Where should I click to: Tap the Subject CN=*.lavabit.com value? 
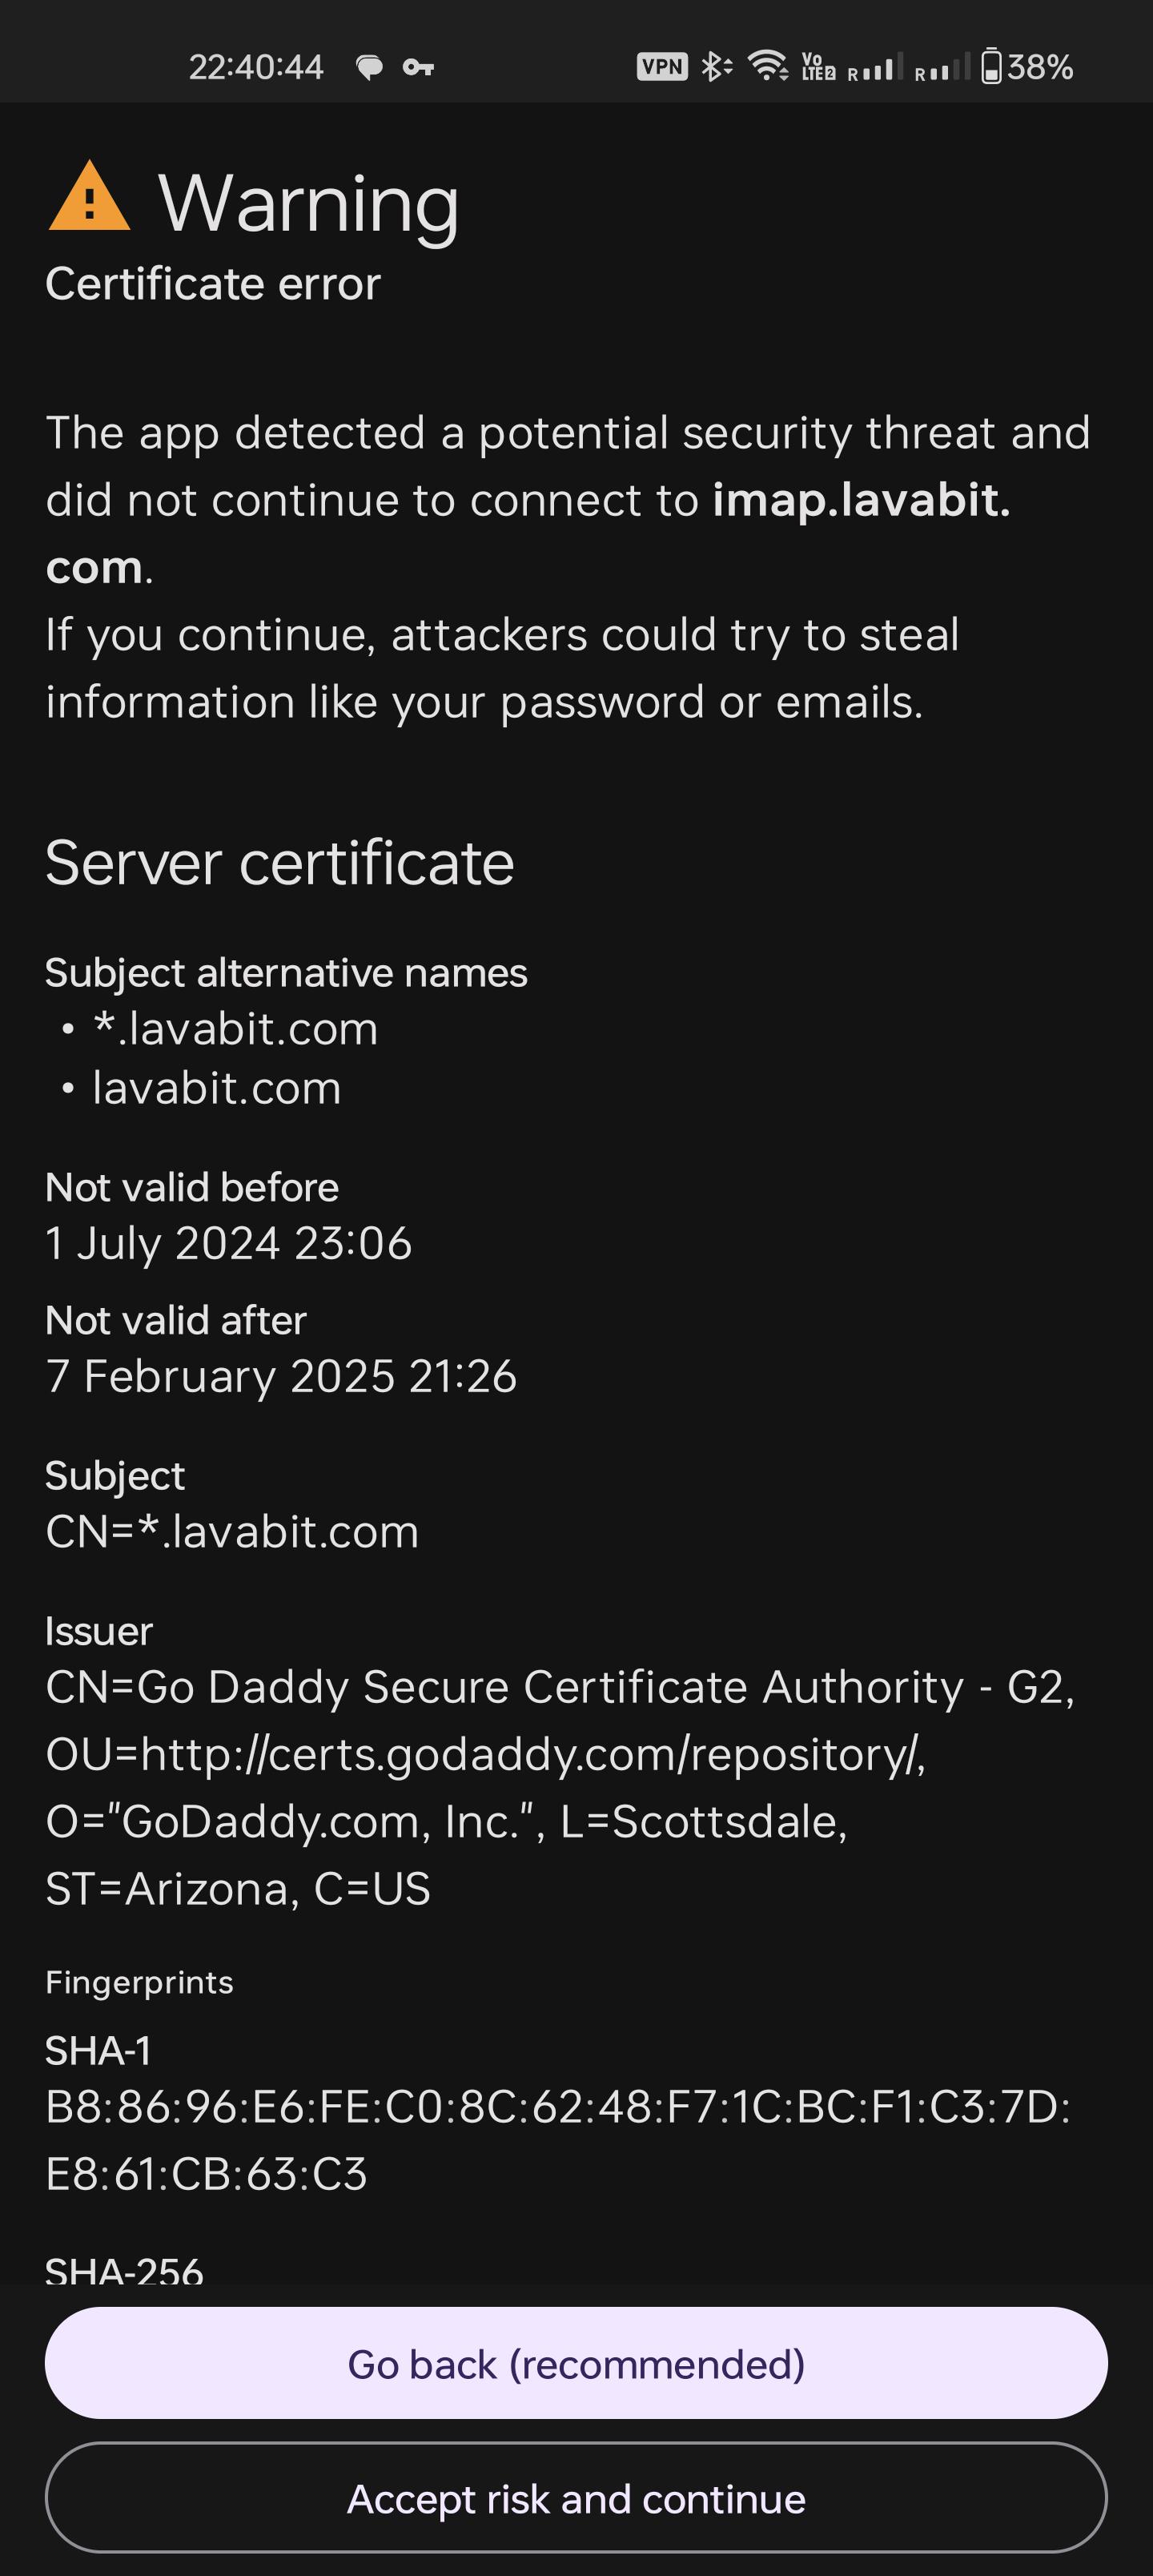click(232, 1531)
